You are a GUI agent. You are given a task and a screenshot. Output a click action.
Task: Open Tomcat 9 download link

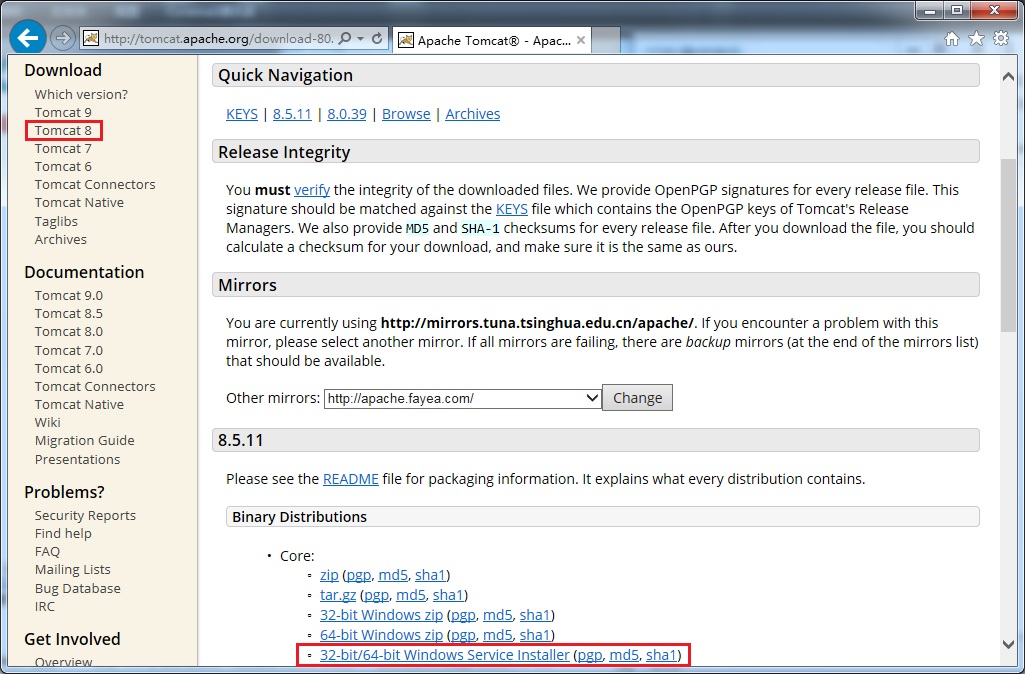click(x=63, y=112)
